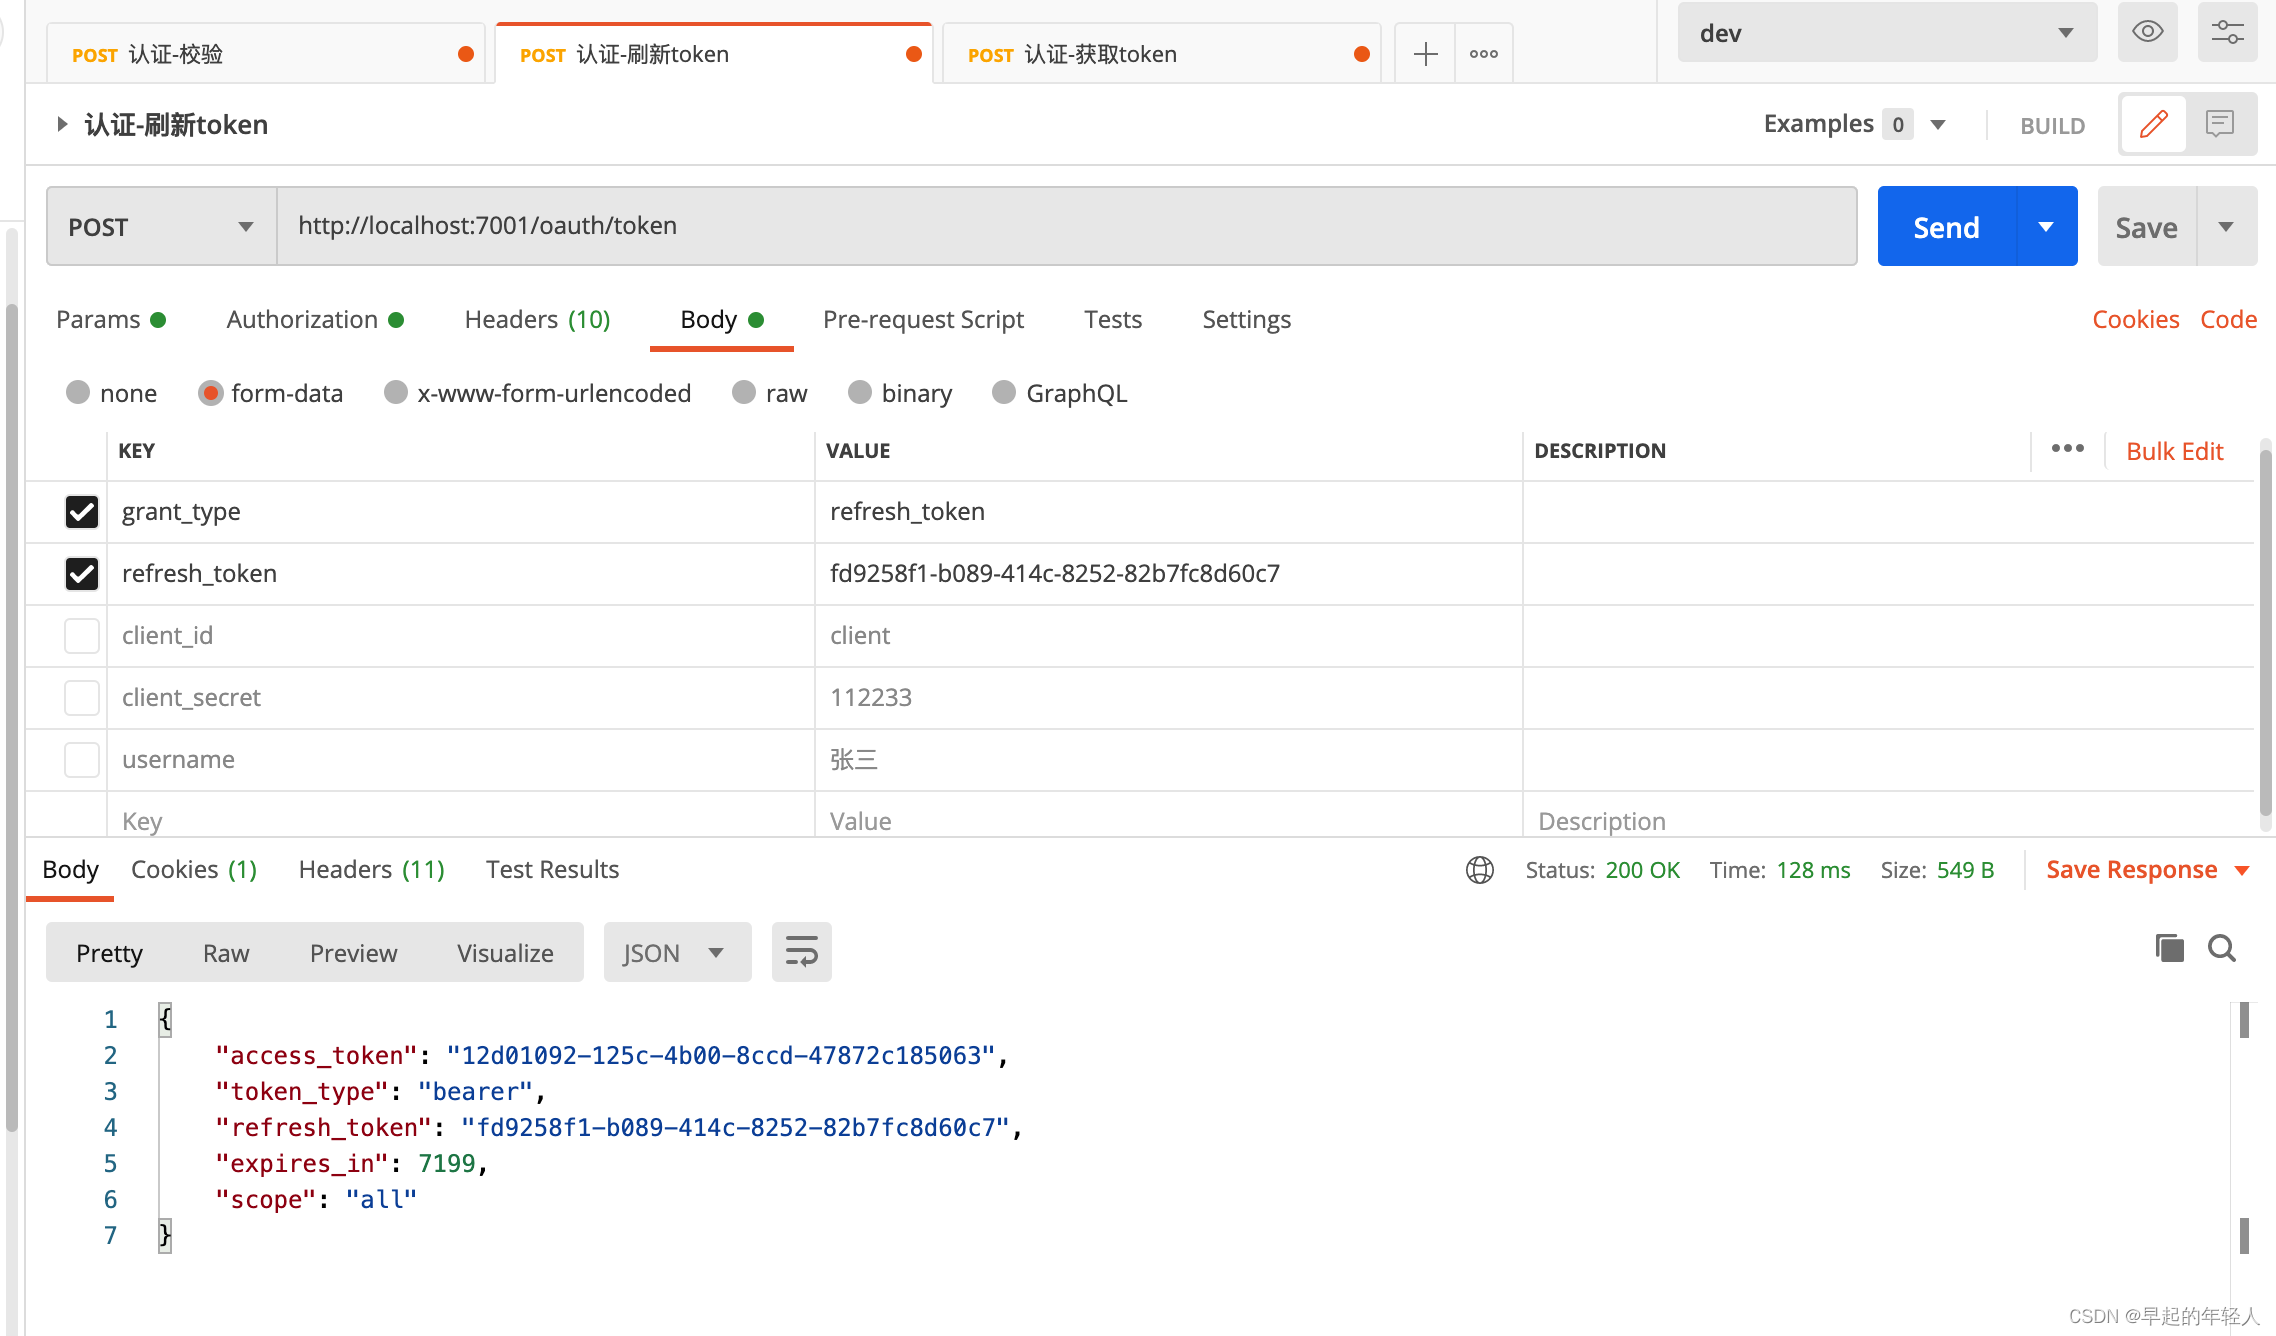Enable the client_id parameter checkbox
The width and height of the screenshot is (2276, 1336).
pos(81,635)
